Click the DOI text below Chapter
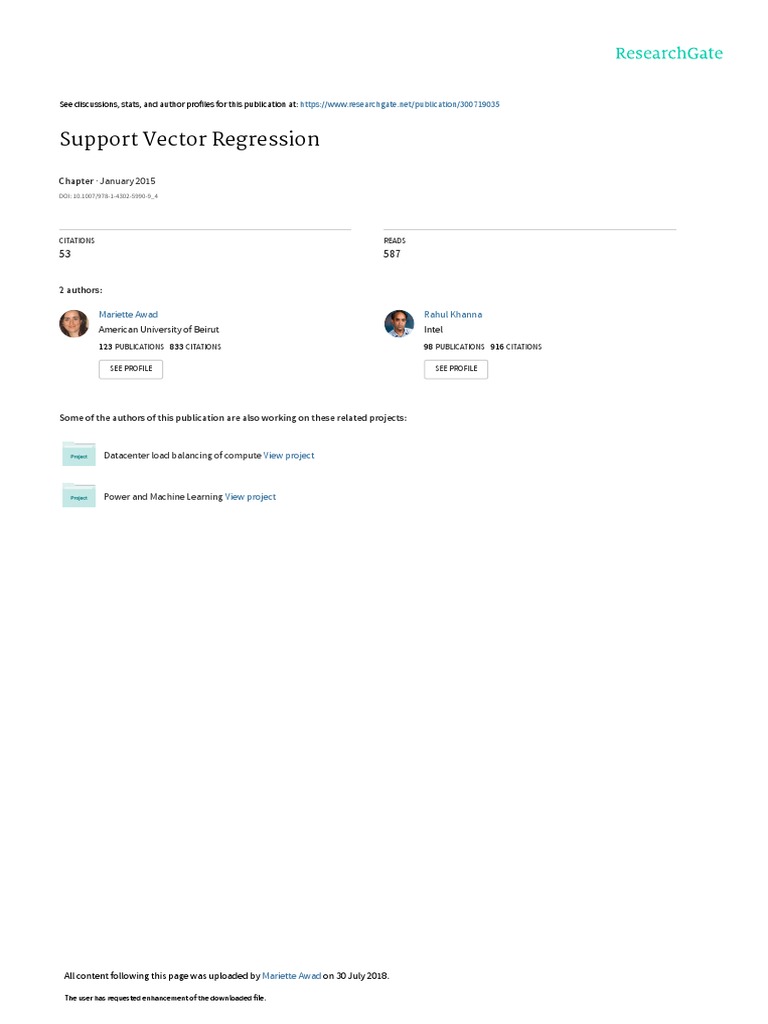This screenshot has height=1024, width=768. [x=109, y=196]
